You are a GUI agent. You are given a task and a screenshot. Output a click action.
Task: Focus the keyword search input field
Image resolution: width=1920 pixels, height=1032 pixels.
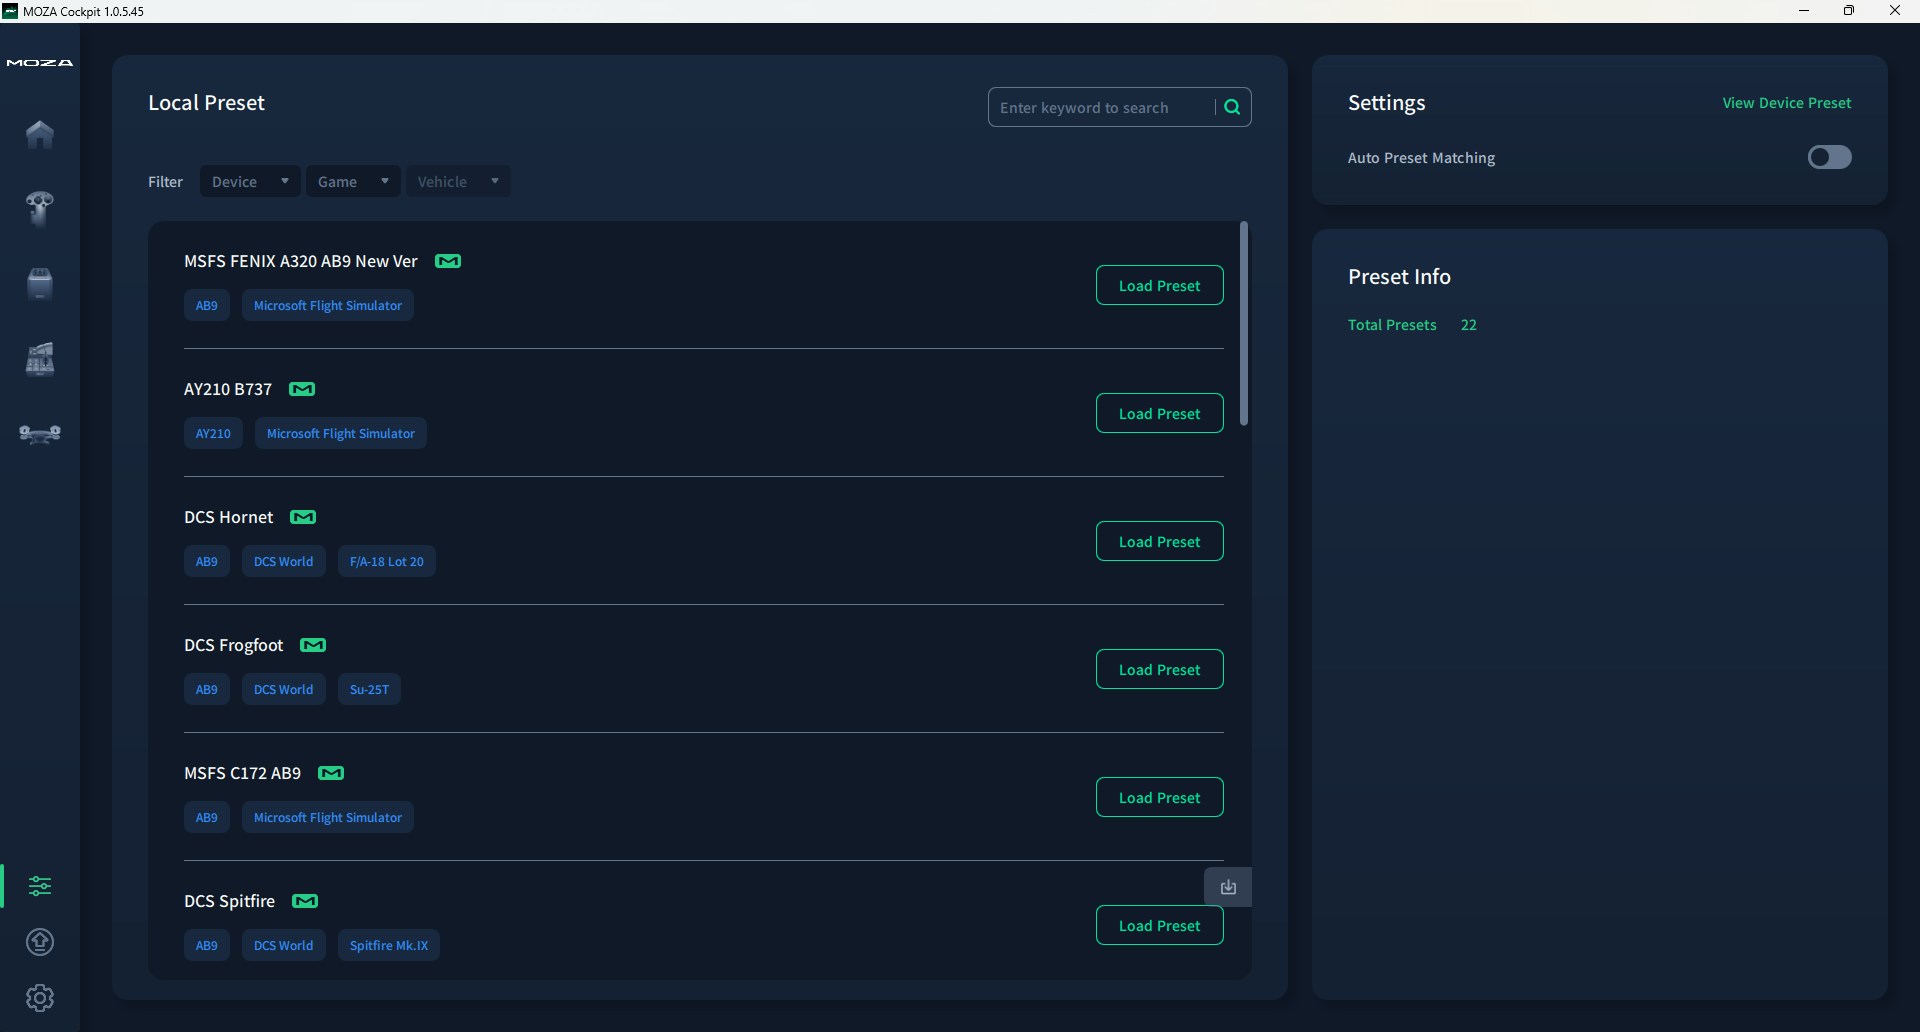point(1100,107)
